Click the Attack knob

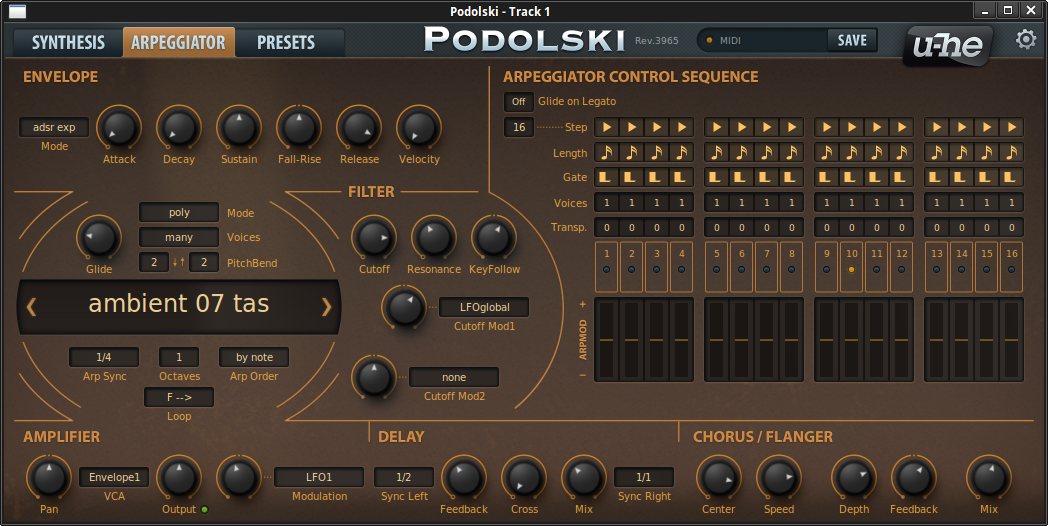(119, 127)
